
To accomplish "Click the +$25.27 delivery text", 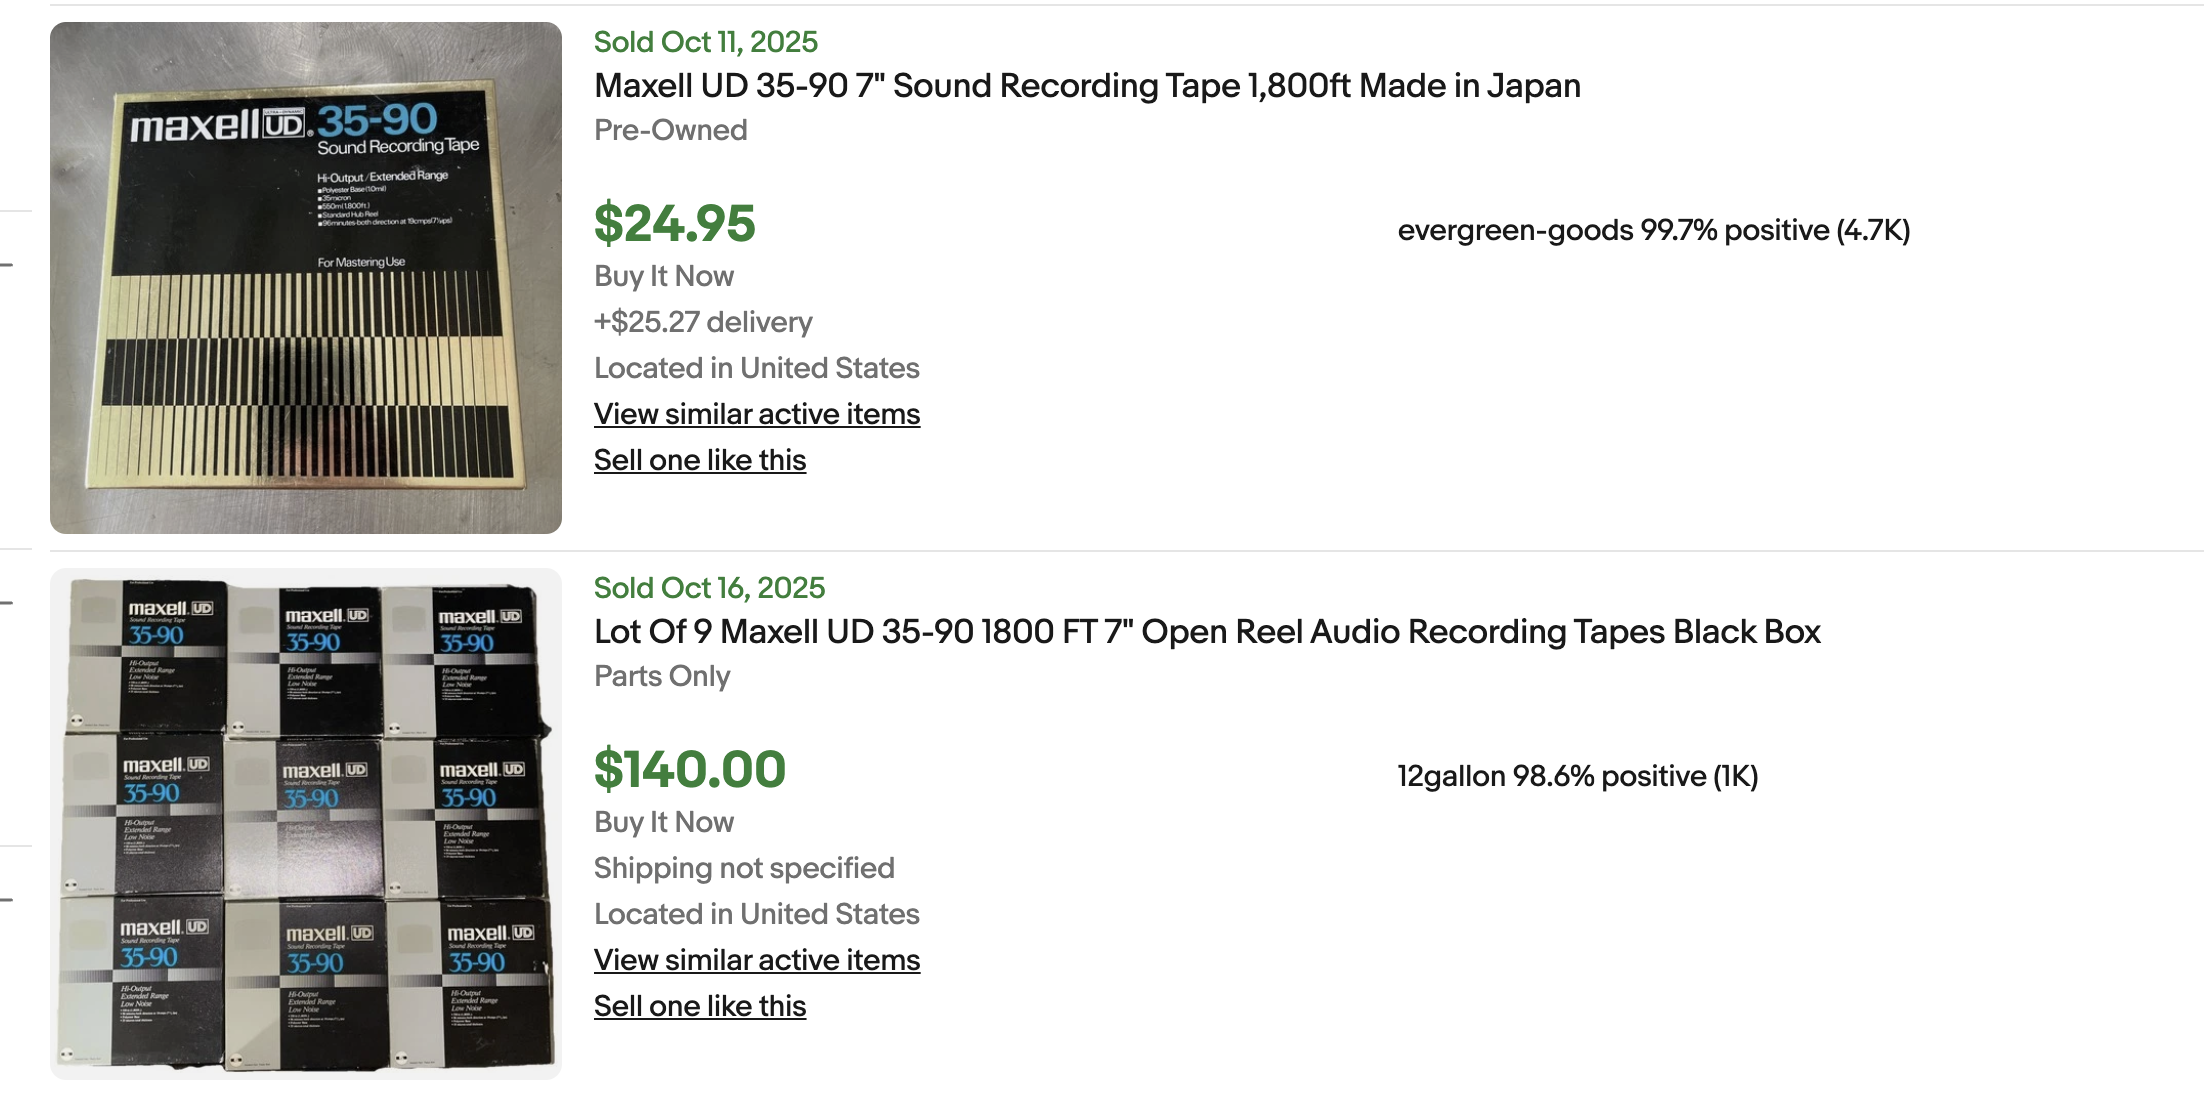I will coord(703,322).
